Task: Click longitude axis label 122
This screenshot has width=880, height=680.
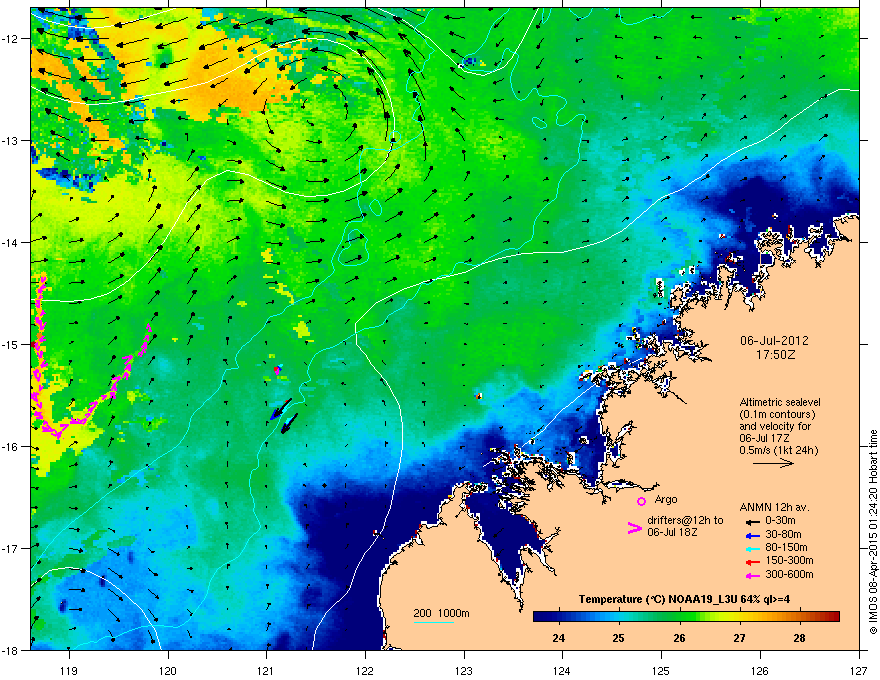Action: [x=365, y=670]
